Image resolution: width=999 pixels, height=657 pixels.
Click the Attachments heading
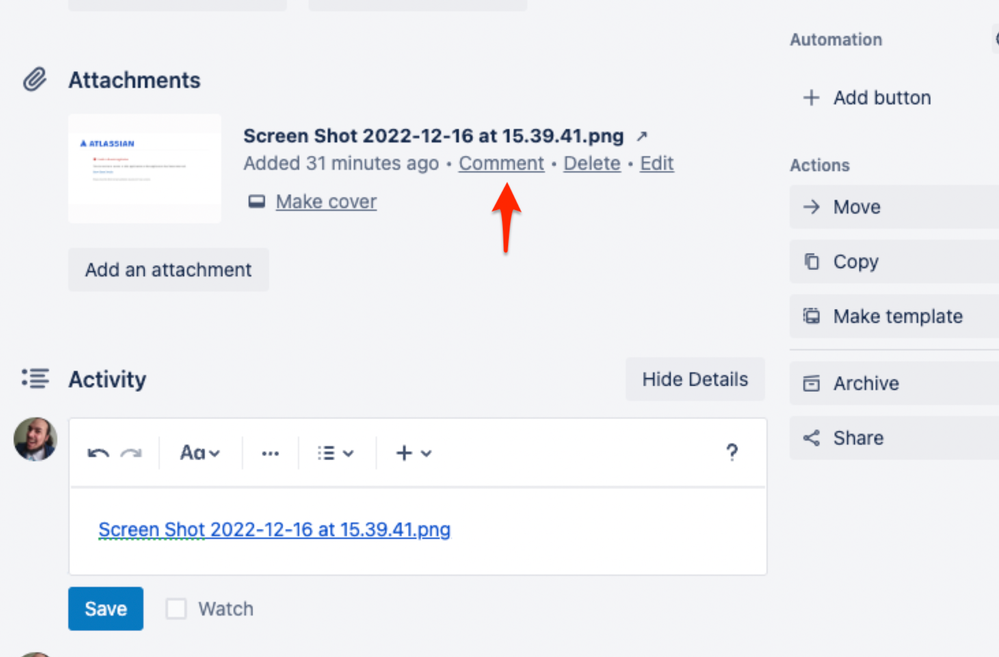(134, 80)
